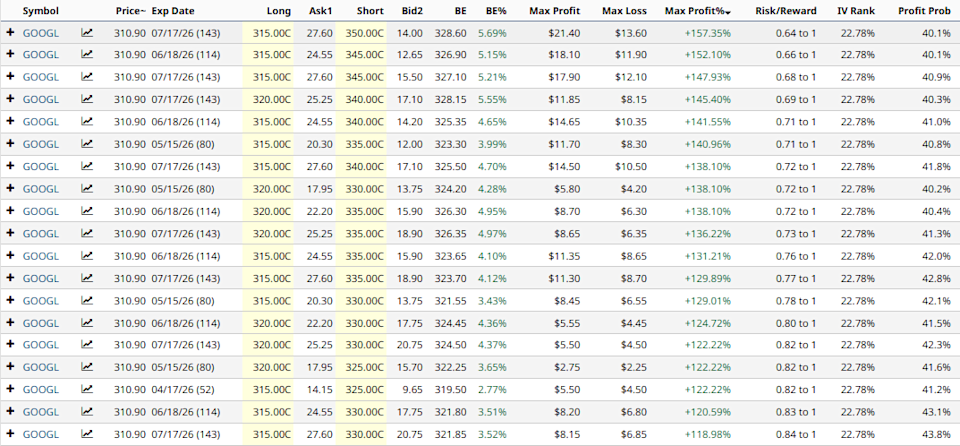Screen dimensions: 960x446
Task: Sort table by Price column header
Action: point(130,10)
